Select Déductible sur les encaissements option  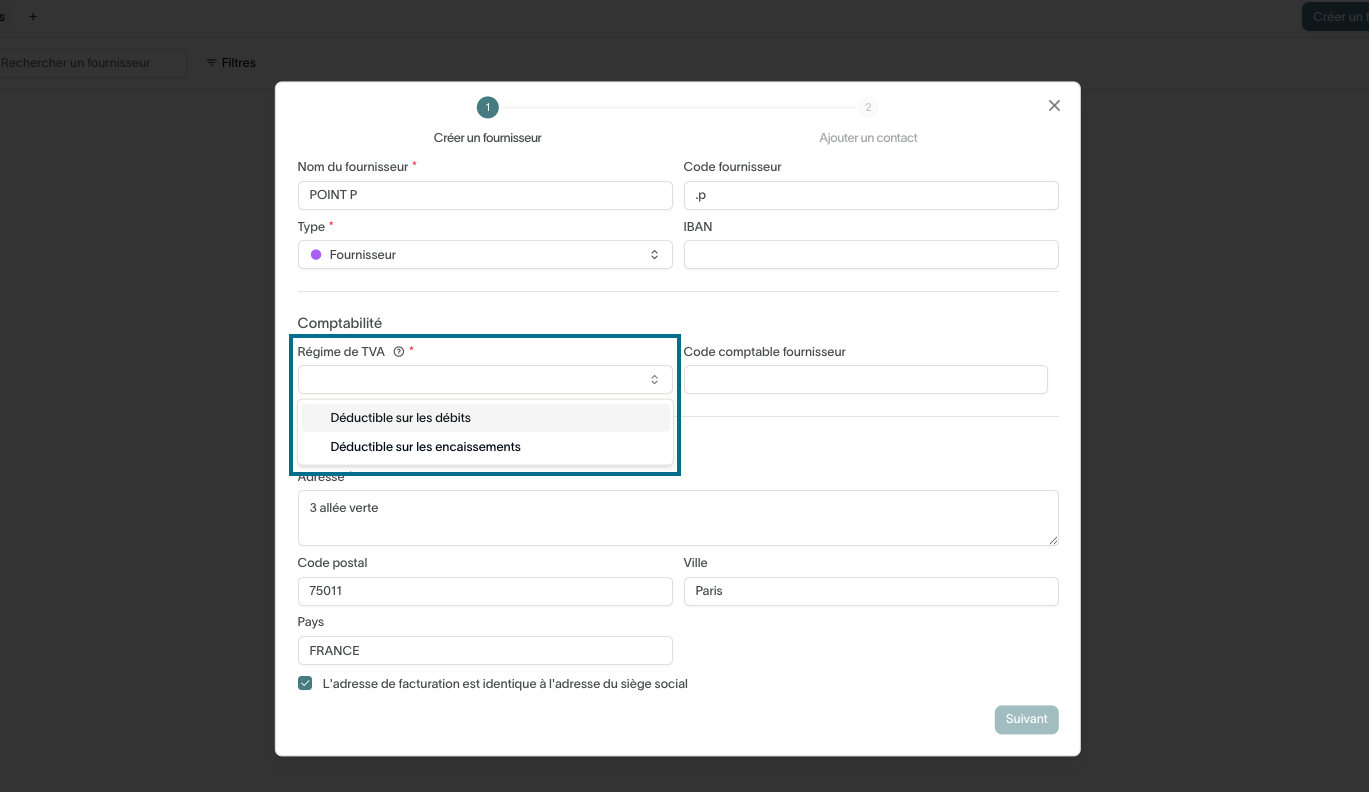pyautogui.click(x=486, y=447)
